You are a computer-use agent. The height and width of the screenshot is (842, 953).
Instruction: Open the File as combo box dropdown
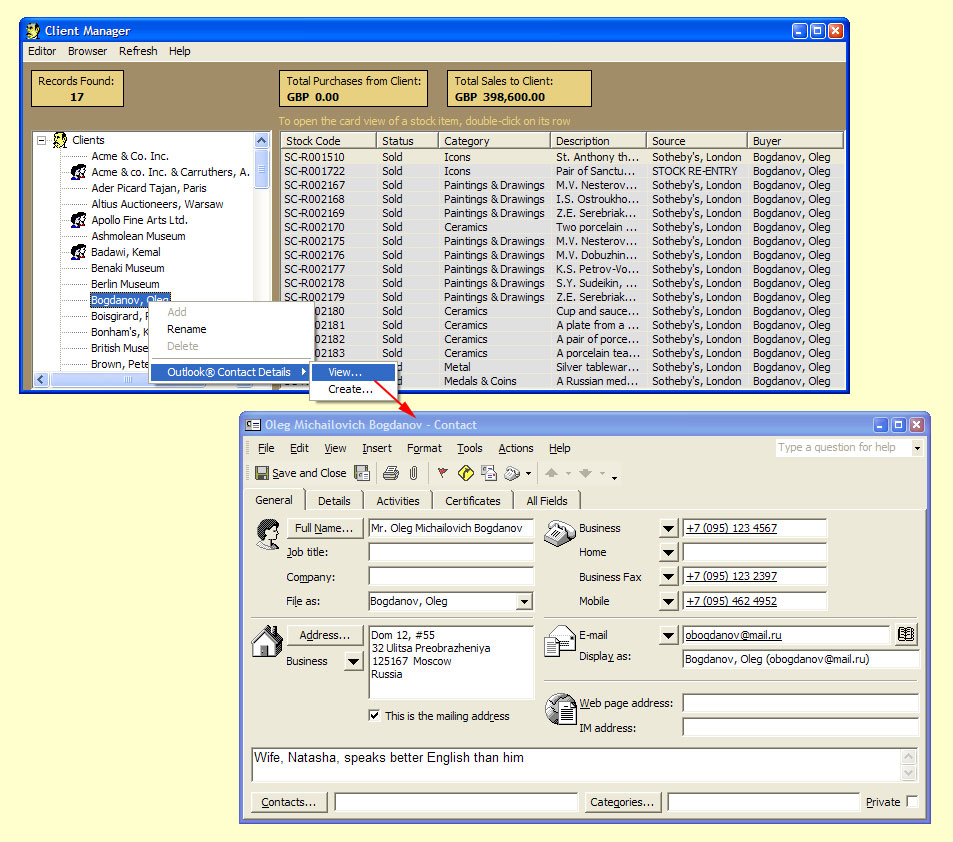pyautogui.click(x=524, y=601)
